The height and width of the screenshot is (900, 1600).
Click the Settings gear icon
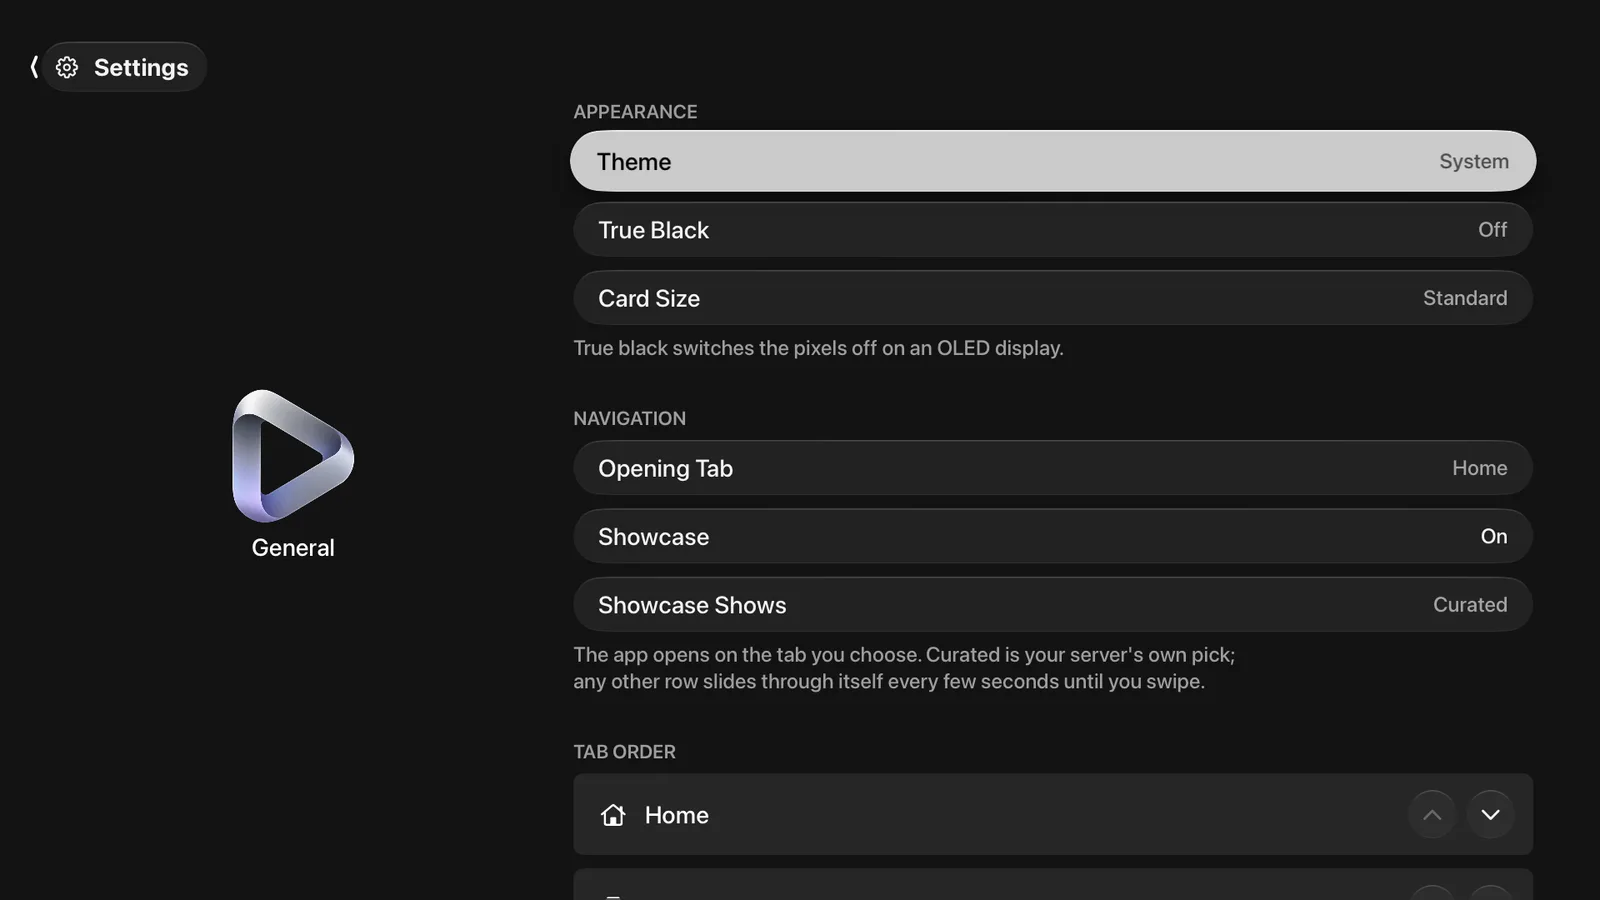point(67,67)
